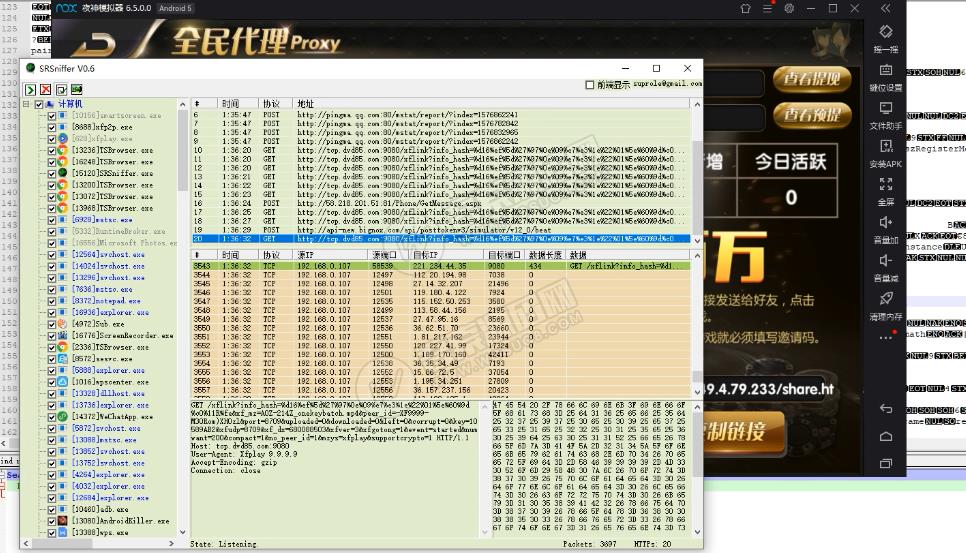Uncheck [10460]adb.exe checkbox
Image resolution: width=966 pixels, height=553 pixels.
coord(52,509)
